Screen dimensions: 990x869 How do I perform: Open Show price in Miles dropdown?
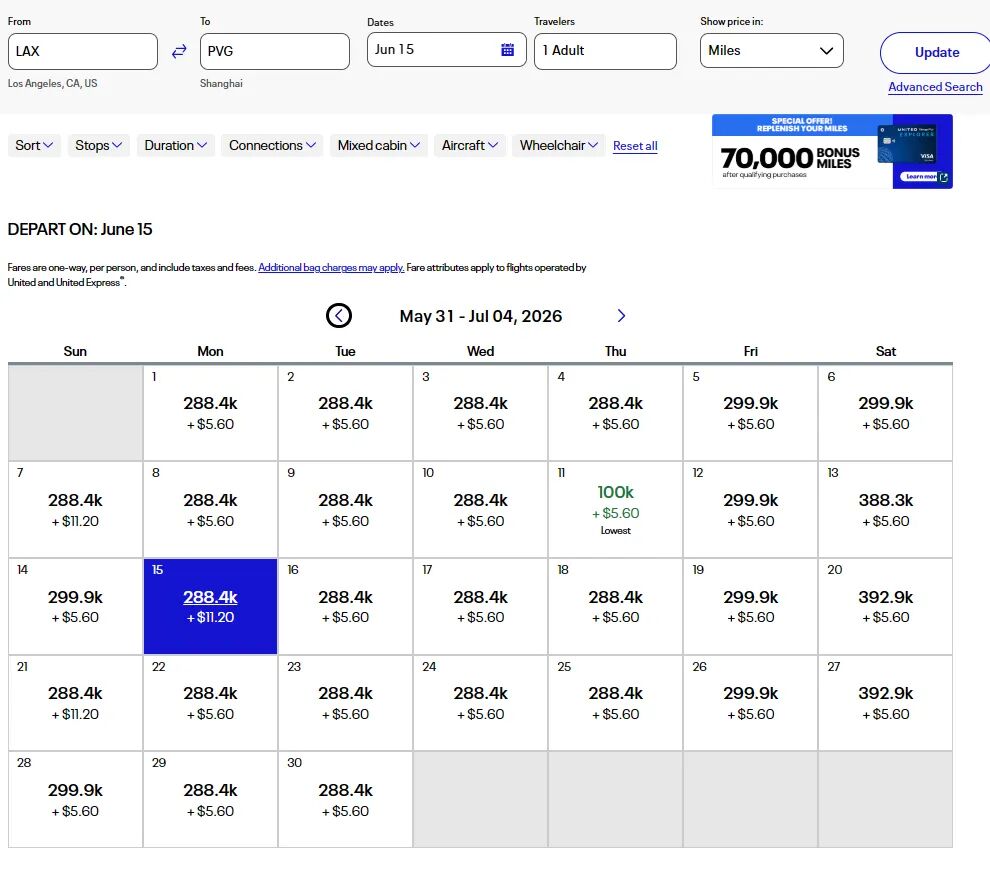click(x=771, y=51)
